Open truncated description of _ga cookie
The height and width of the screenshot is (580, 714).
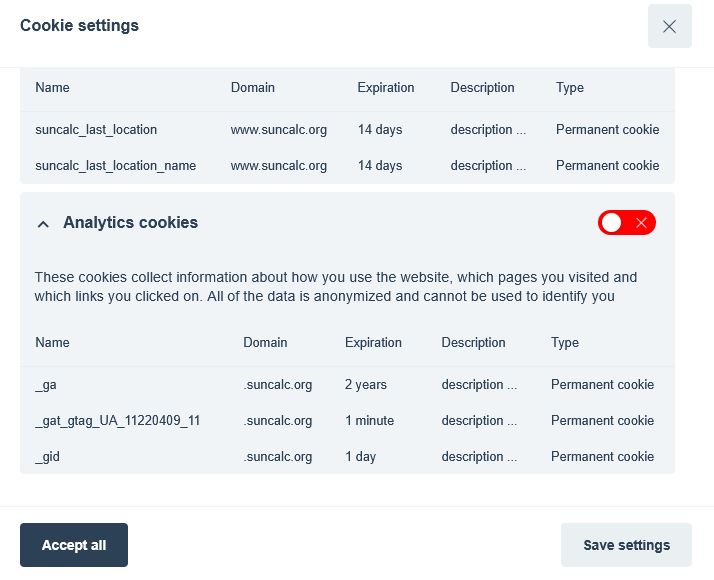click(479, 385)
